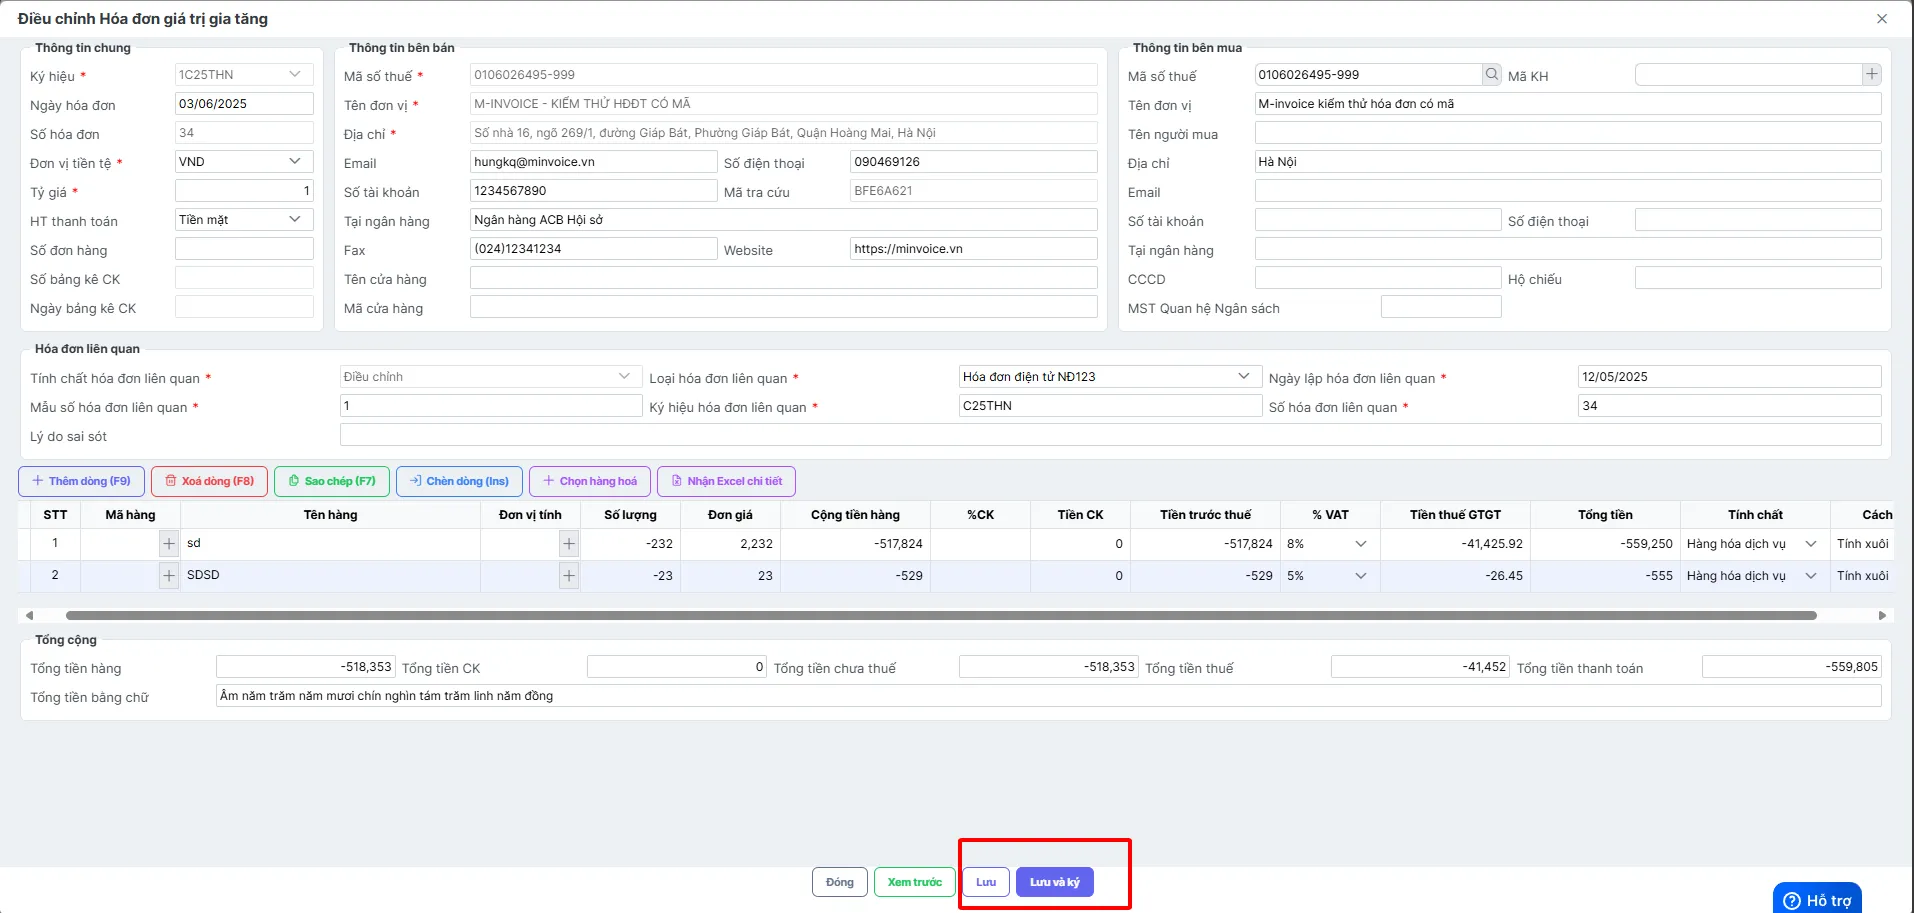Open the HT thanh toán Tiền mặt dropdown
This screenshot has height=913, width=1914.
point(244,220)
